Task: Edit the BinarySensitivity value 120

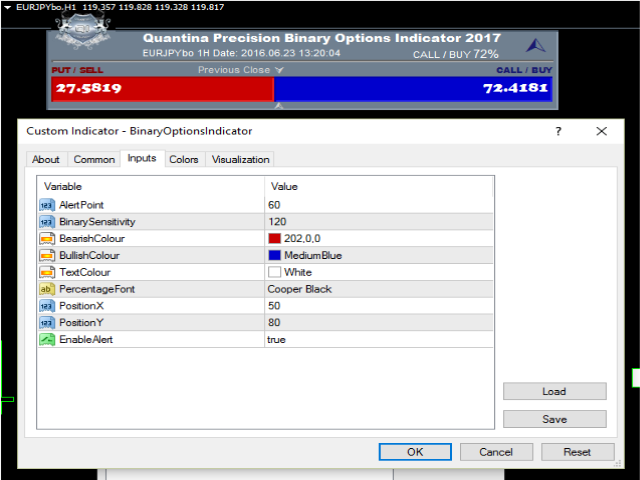Action: (379, 222)
